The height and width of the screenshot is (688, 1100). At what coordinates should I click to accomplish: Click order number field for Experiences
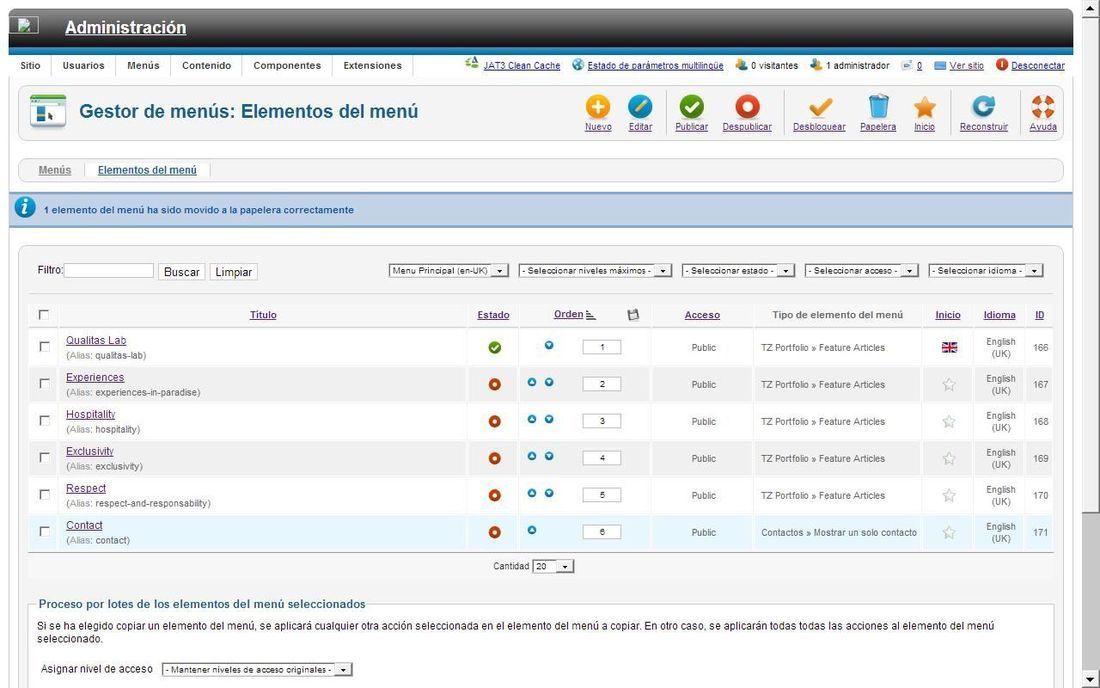click(602, 384)
